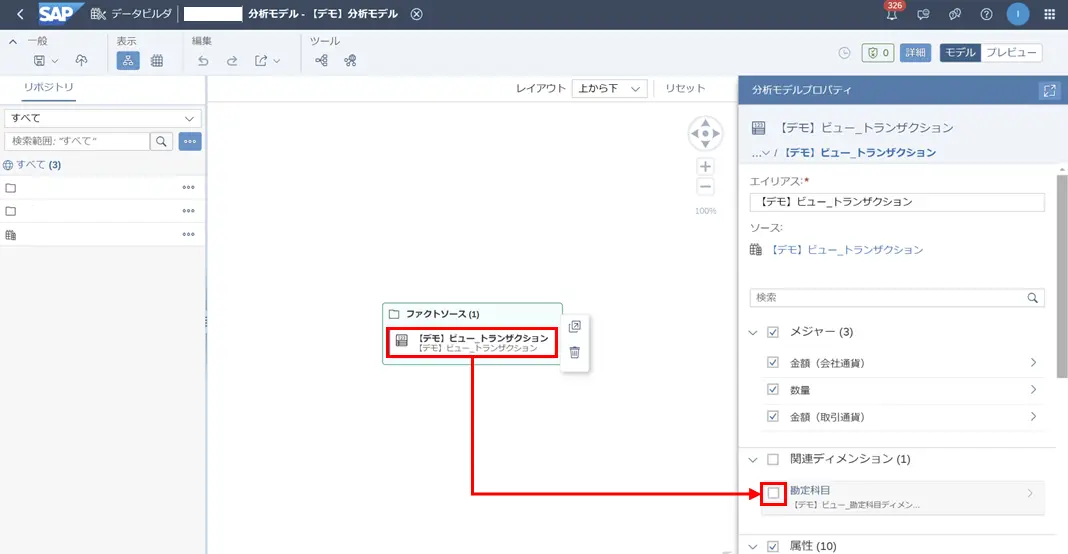This screenshot has height=554, width=1068.
Task: Open the support link icon in header
Action: point(955,14)
